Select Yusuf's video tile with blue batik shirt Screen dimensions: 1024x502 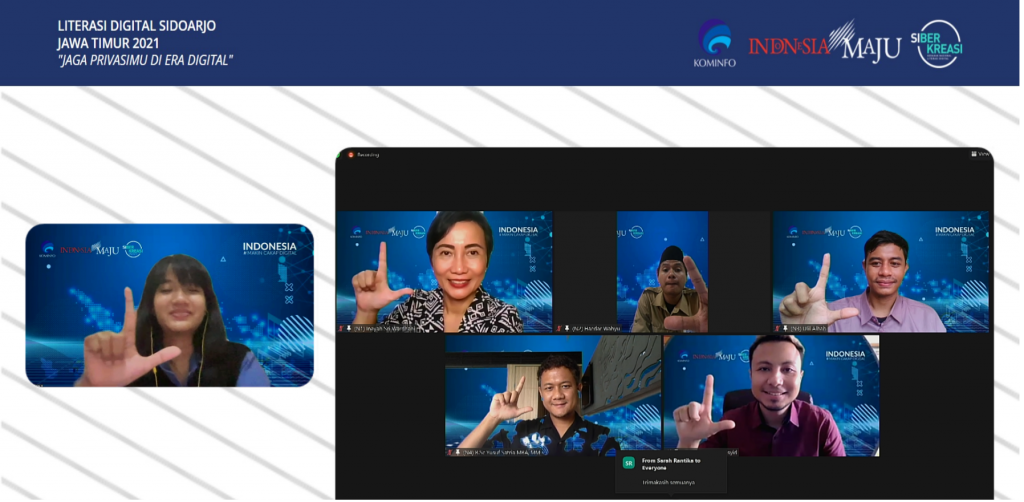pos(553,395)
